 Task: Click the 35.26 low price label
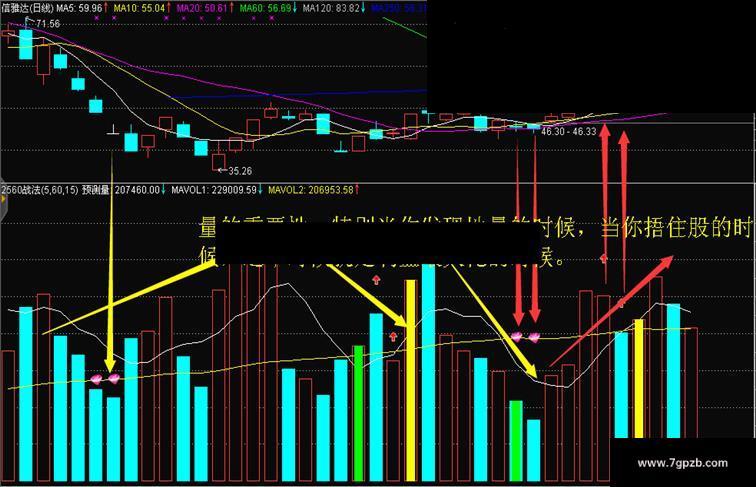(240, 171)
